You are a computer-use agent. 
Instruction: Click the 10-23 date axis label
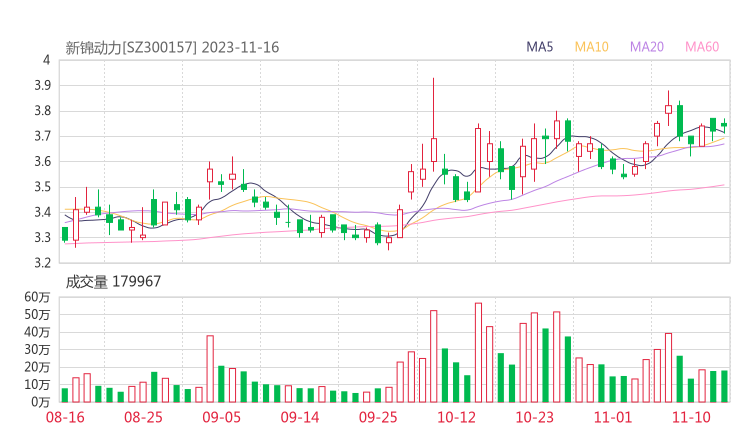pyautogui.click(x=534, y=417)
